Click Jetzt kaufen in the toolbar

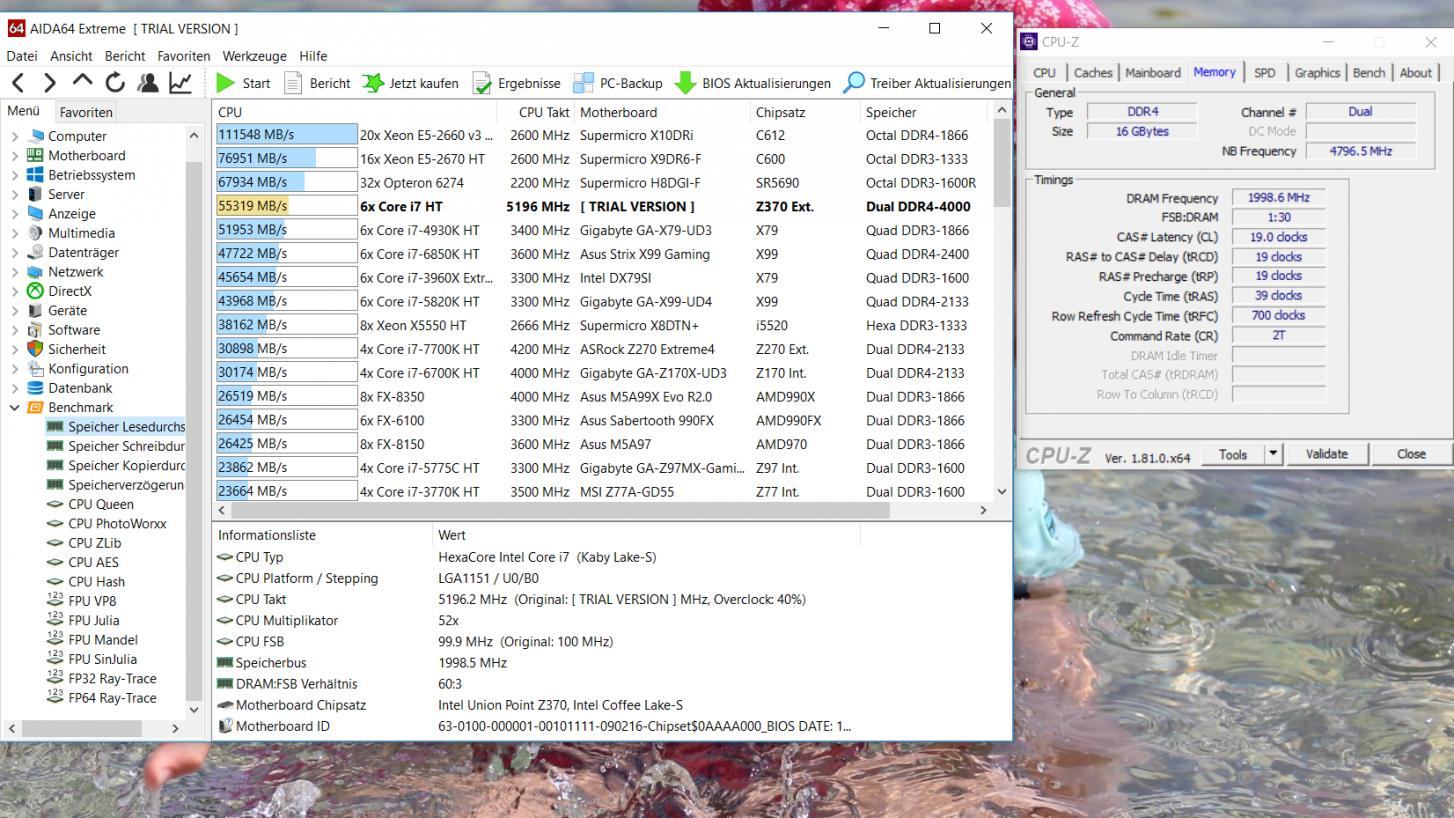(x=410, y=83)
